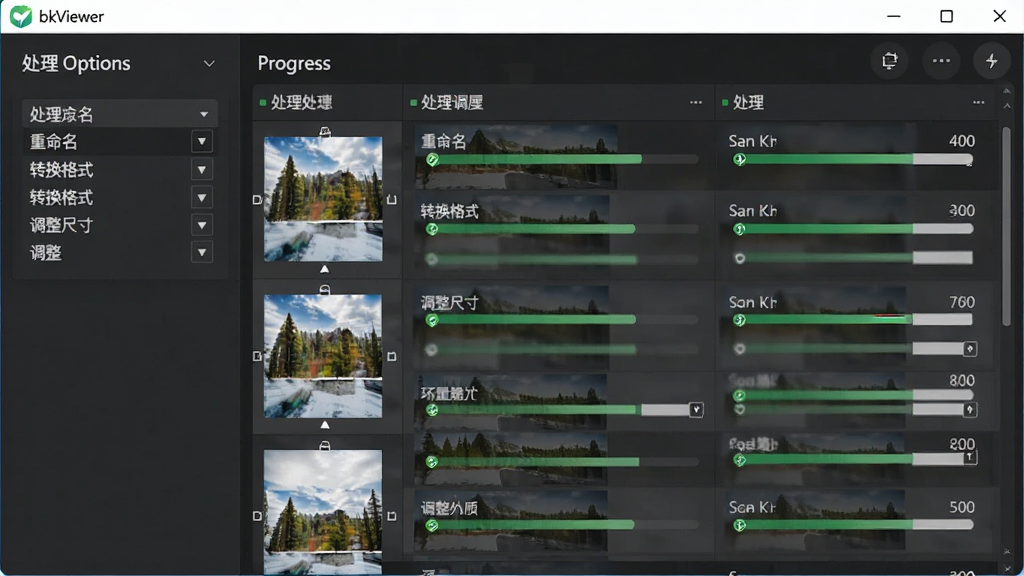Click the value 500 in the 处理 column

[962, 507]
